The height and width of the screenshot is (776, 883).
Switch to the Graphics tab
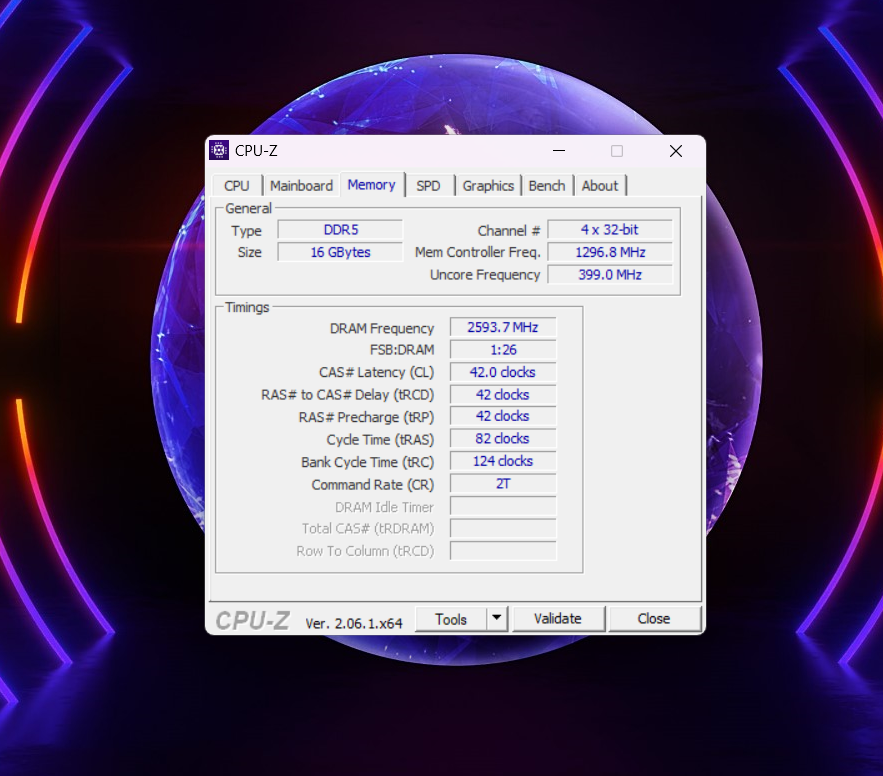point(488,186)
